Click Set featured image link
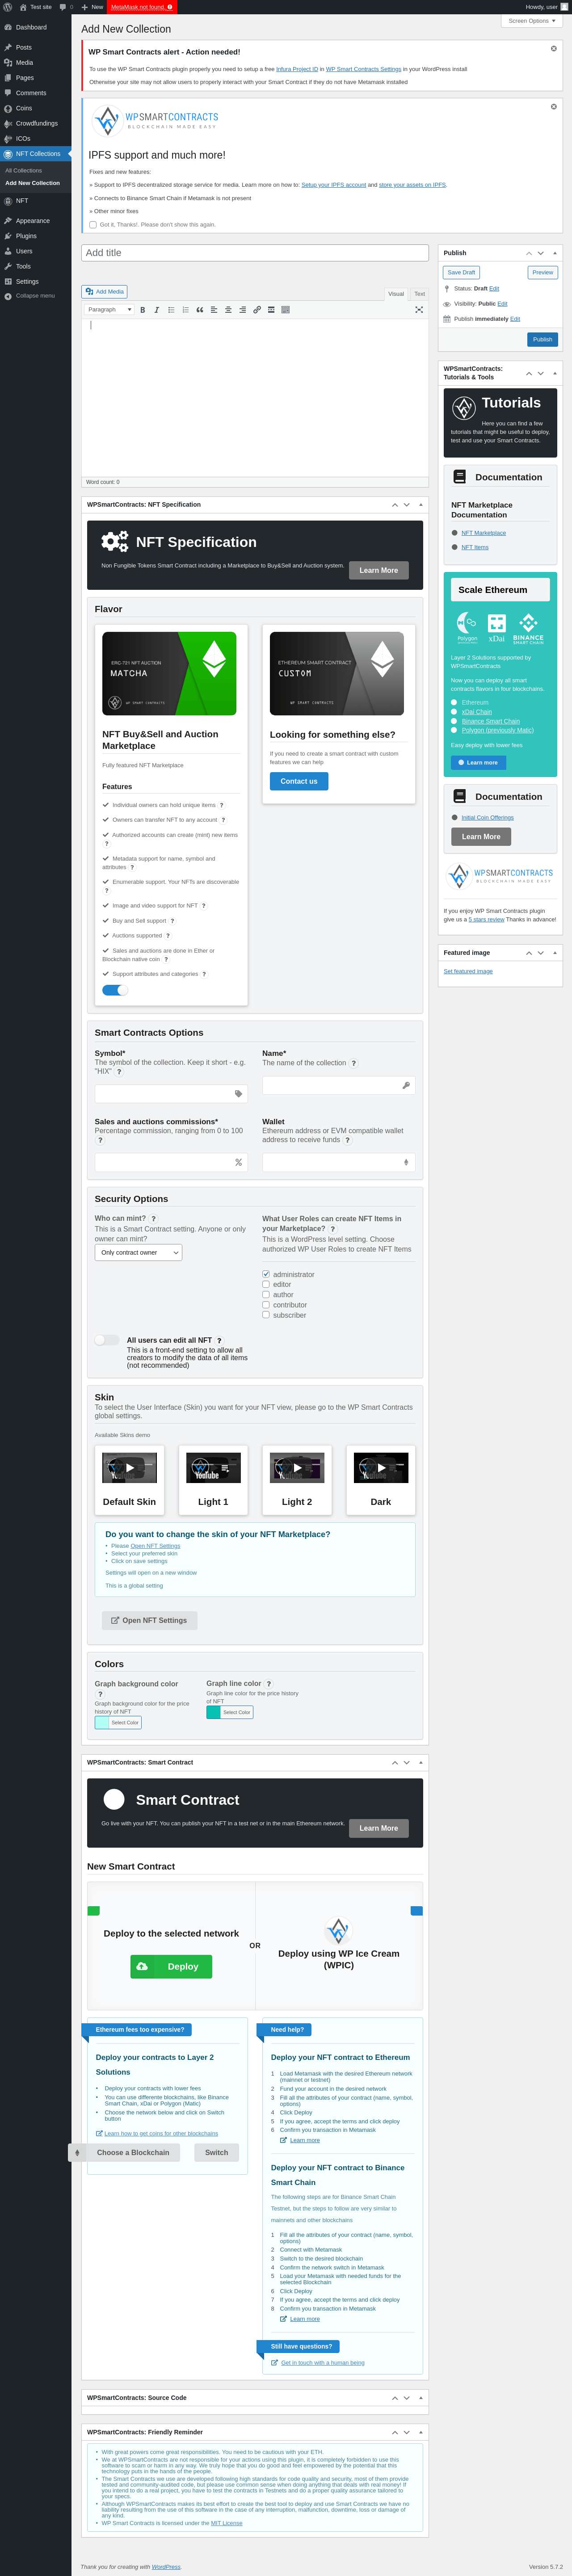 [x=468, y=971]
